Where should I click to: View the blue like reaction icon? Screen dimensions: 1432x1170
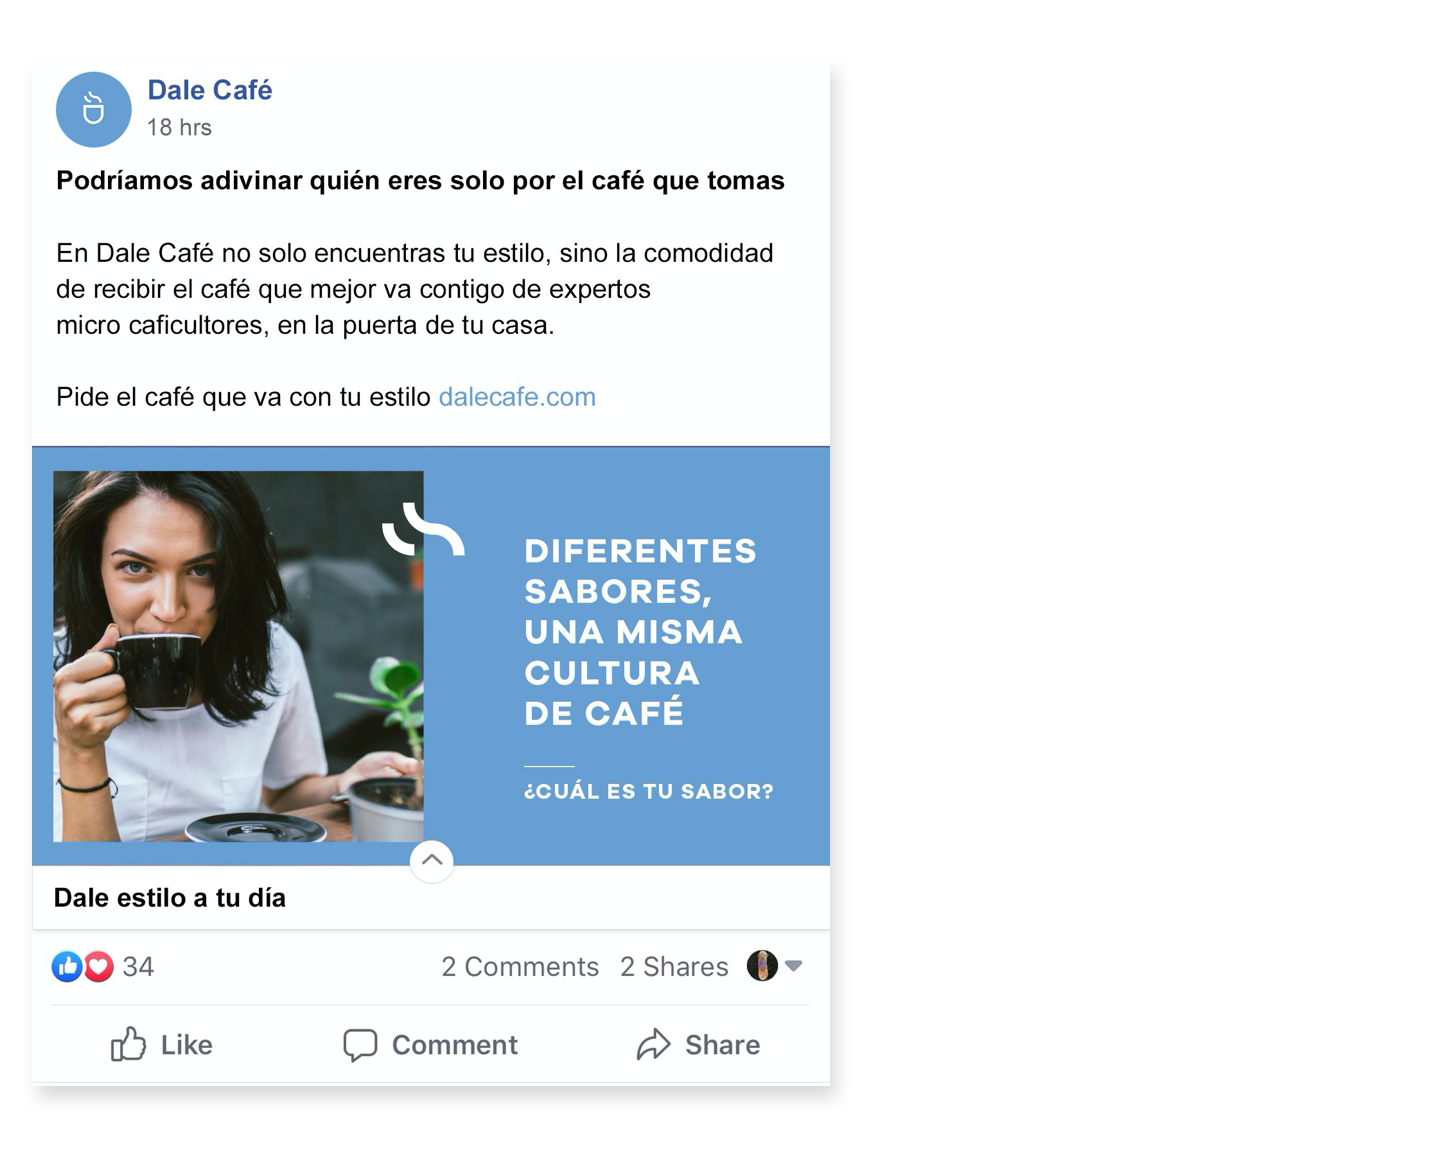(67, 966)
